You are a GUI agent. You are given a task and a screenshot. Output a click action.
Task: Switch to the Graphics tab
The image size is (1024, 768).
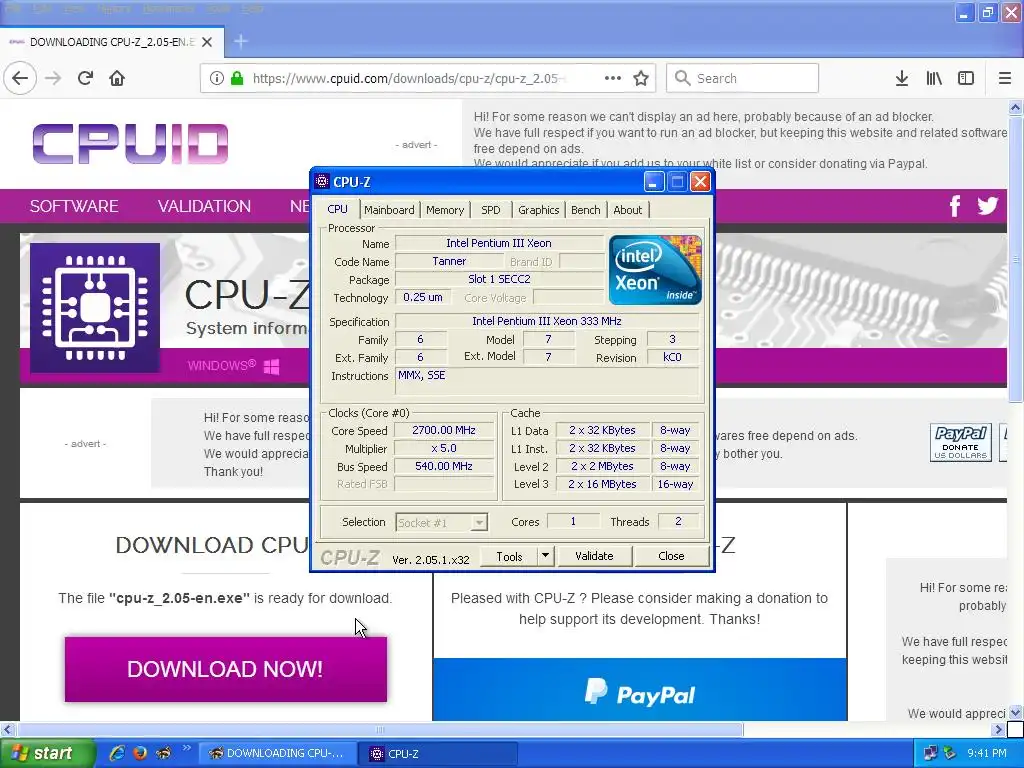[539, 210]
